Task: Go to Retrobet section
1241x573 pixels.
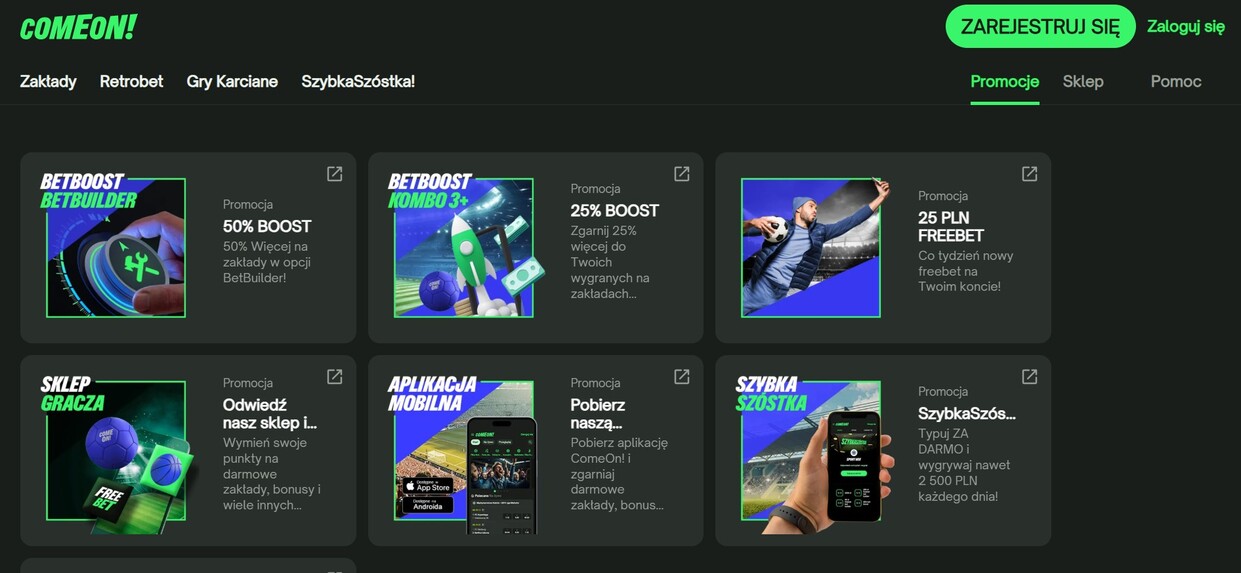Action: tap(131, 82)
